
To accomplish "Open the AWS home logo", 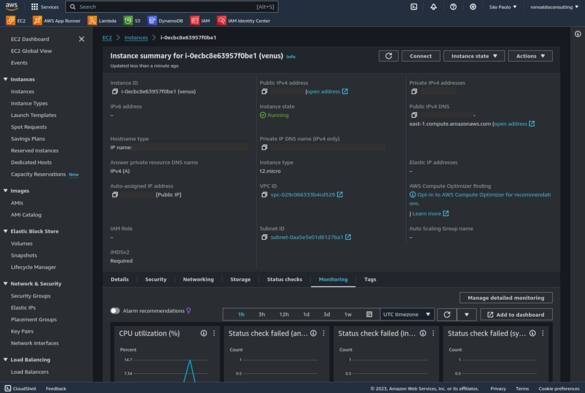I will click(x=12, y=6).
